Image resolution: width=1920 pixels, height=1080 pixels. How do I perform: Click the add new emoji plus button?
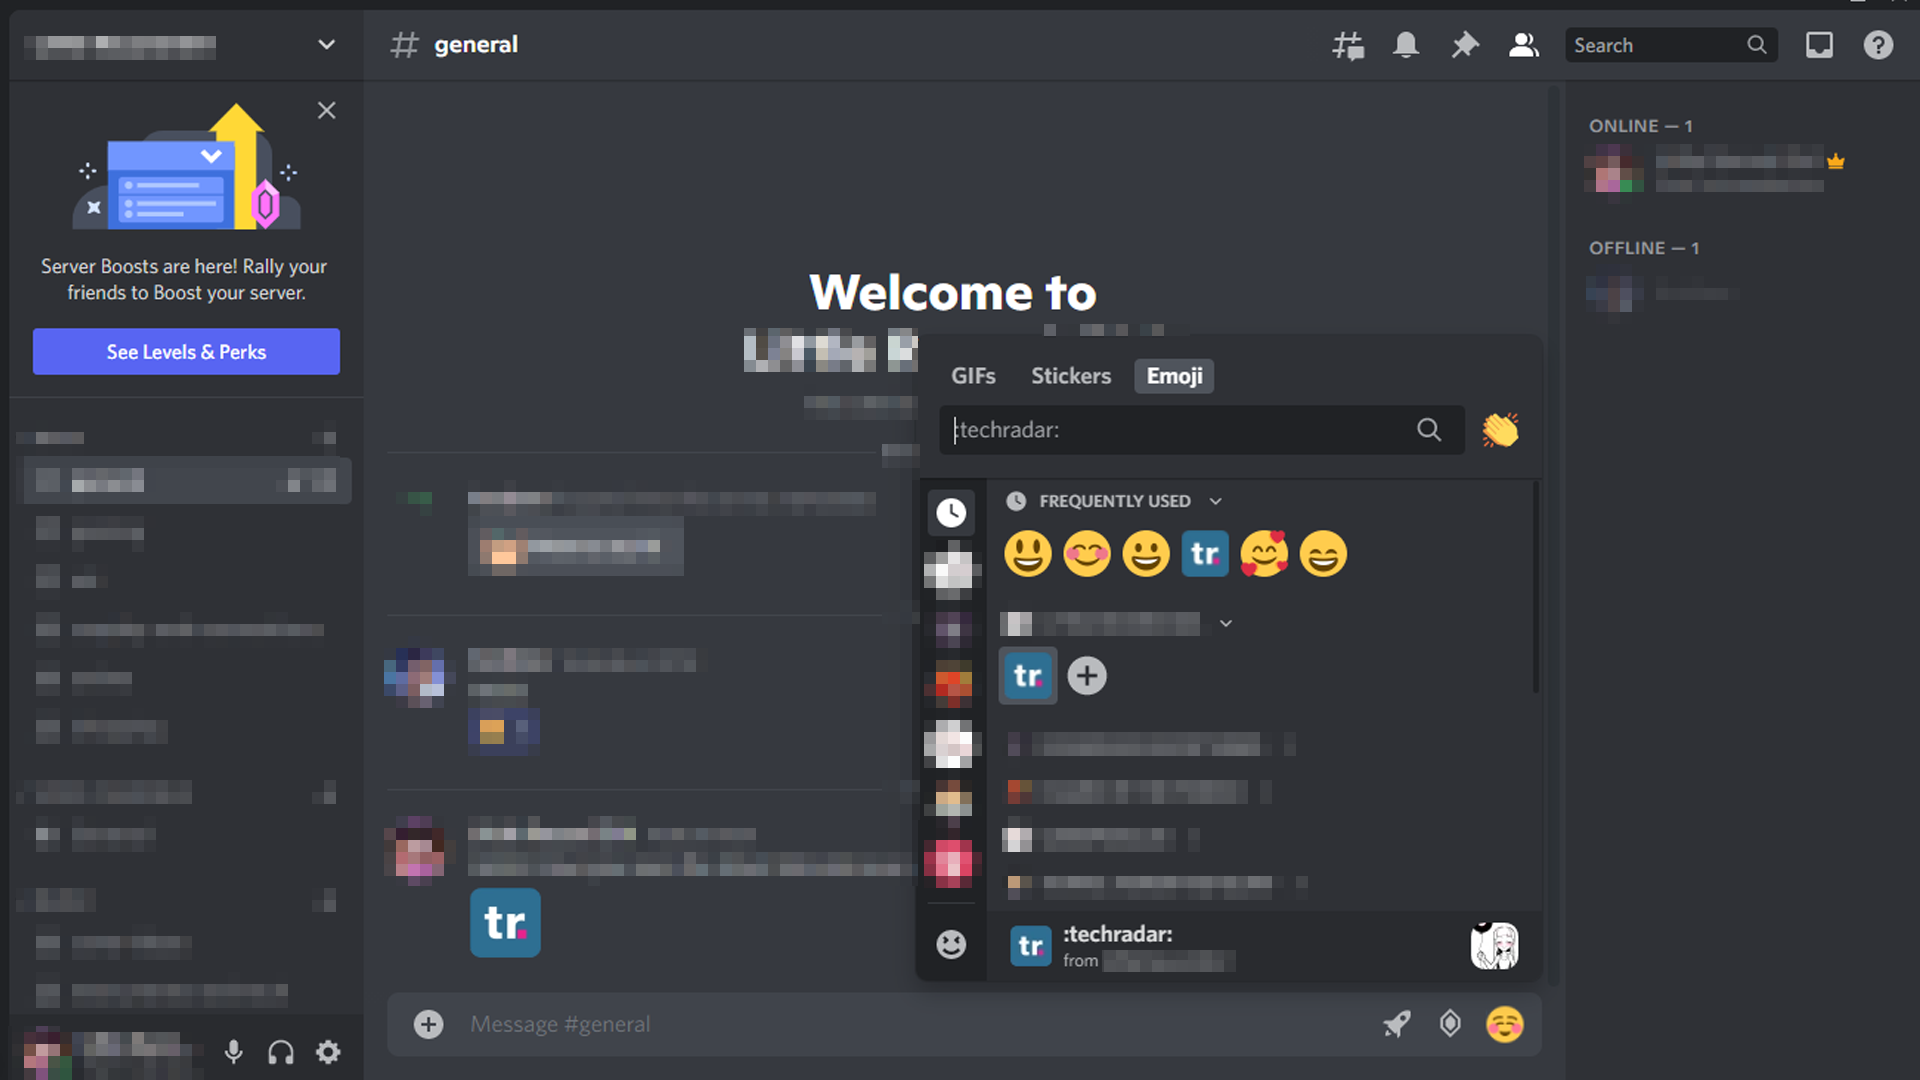pyautogui.click(x=1087, y=674)
